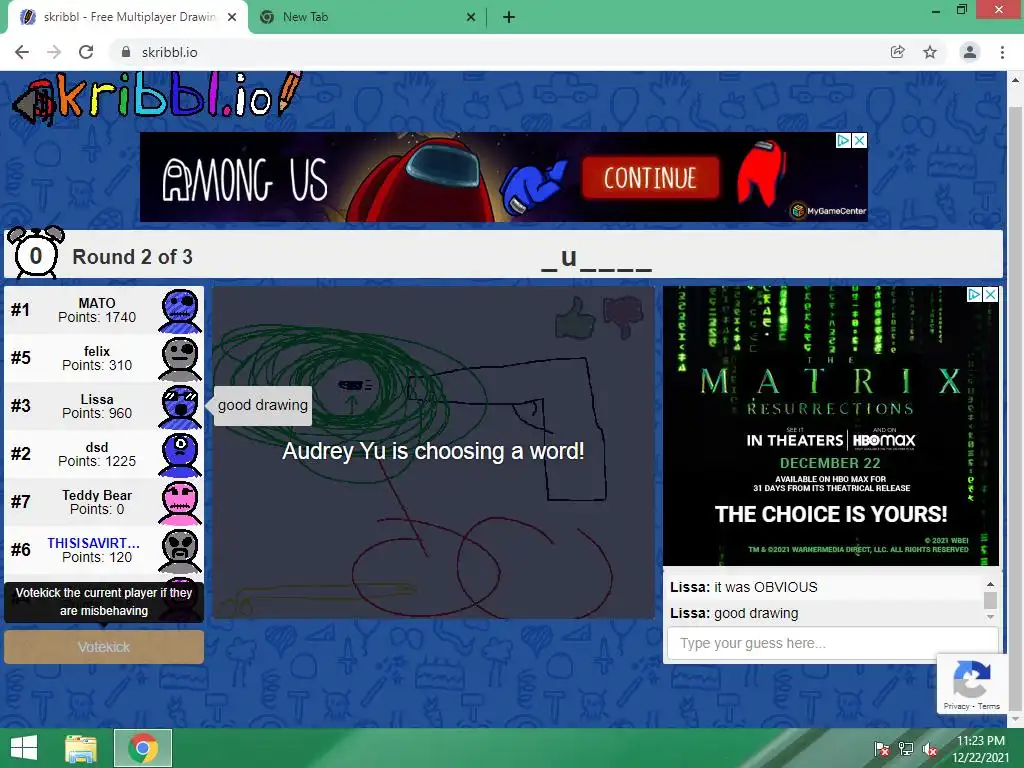Open a new tab with plus
The width and height of the screenshot is (1024, 768).
[x=509, y=17]
